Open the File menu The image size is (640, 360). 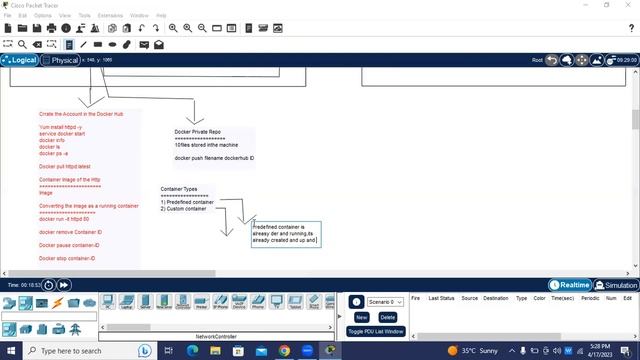[x=7, y=16]
